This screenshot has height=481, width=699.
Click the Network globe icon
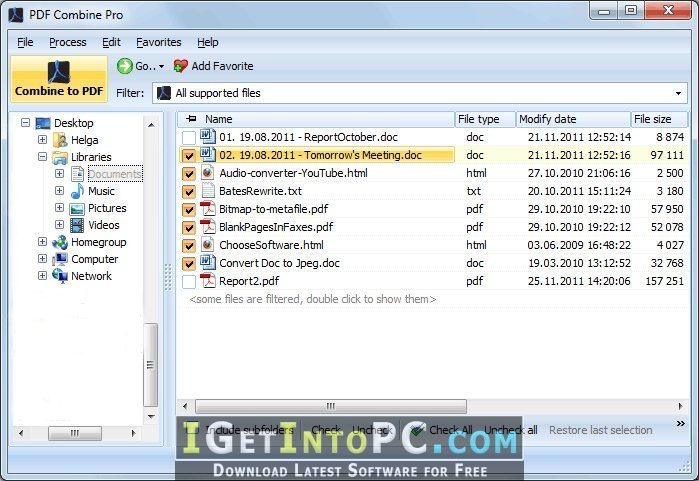point(60,276)
